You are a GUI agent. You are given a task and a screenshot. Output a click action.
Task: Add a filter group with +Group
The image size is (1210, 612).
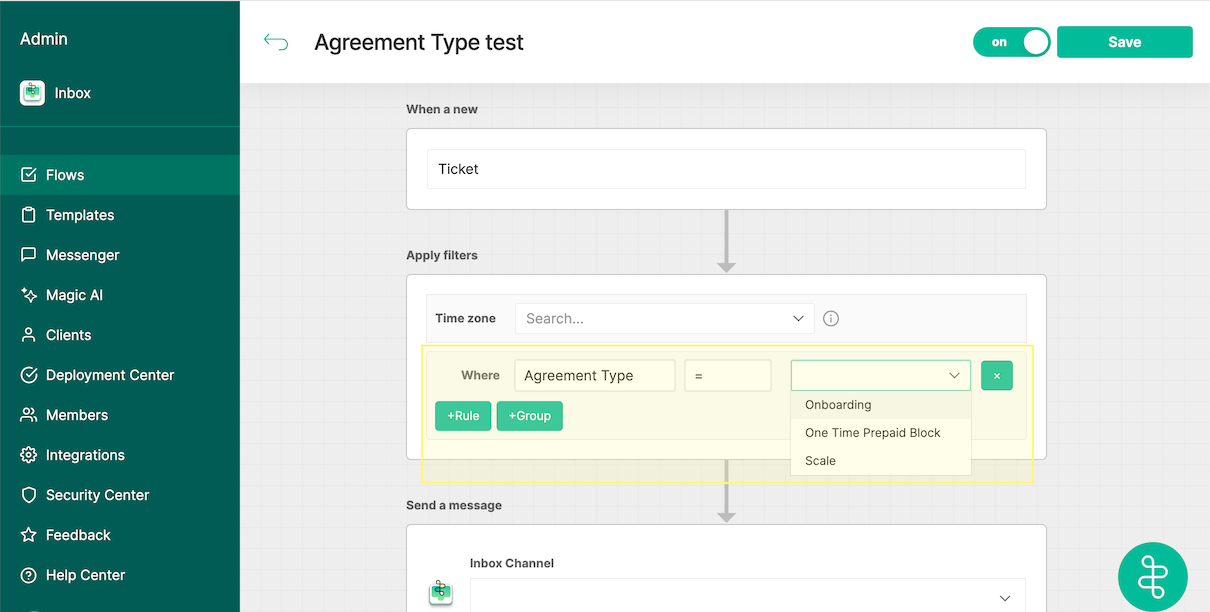click(x=529, y=416)
